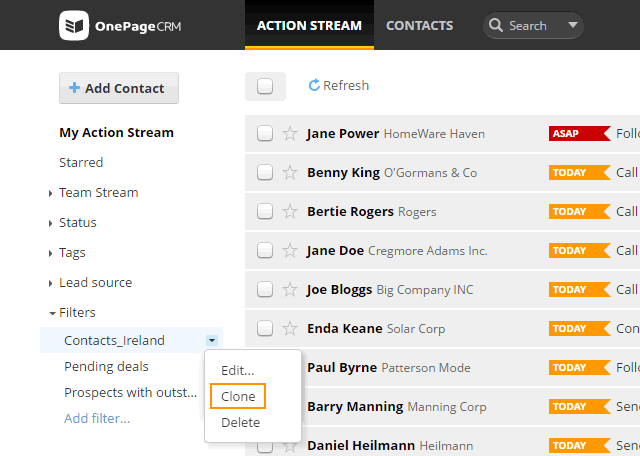Viewport: 640px width, 456px height.
Task: Star the Bertie Rogers contact
Action: [x=290, y=211]
